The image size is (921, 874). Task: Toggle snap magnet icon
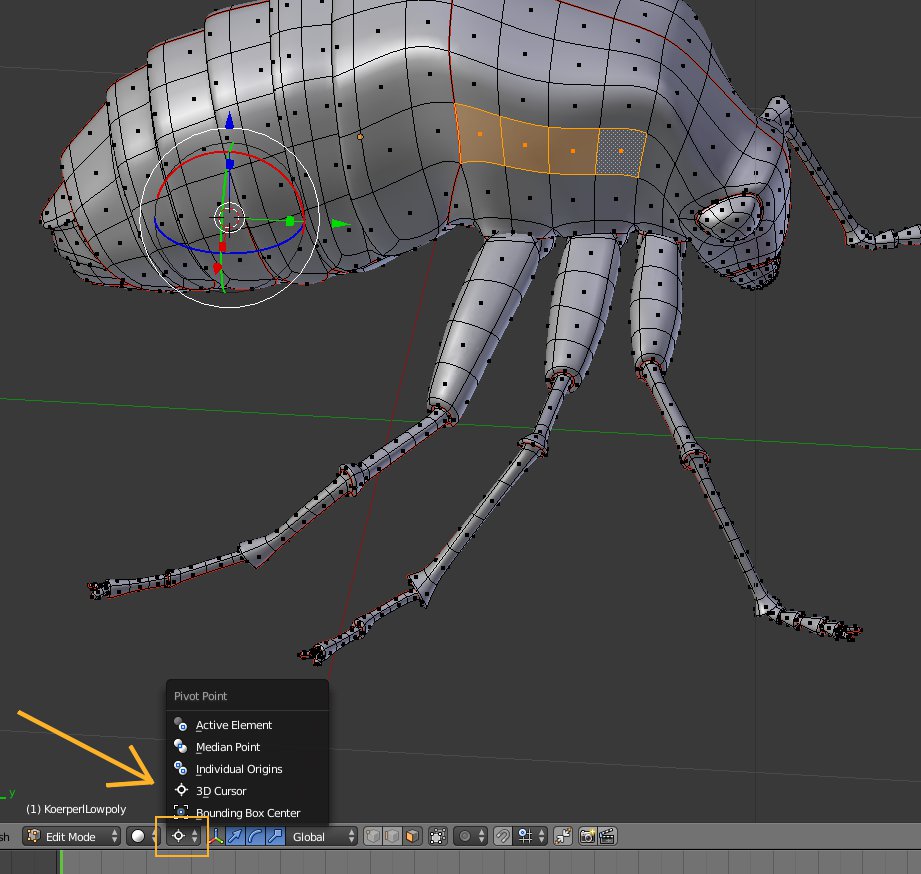(x=503, y=836)
